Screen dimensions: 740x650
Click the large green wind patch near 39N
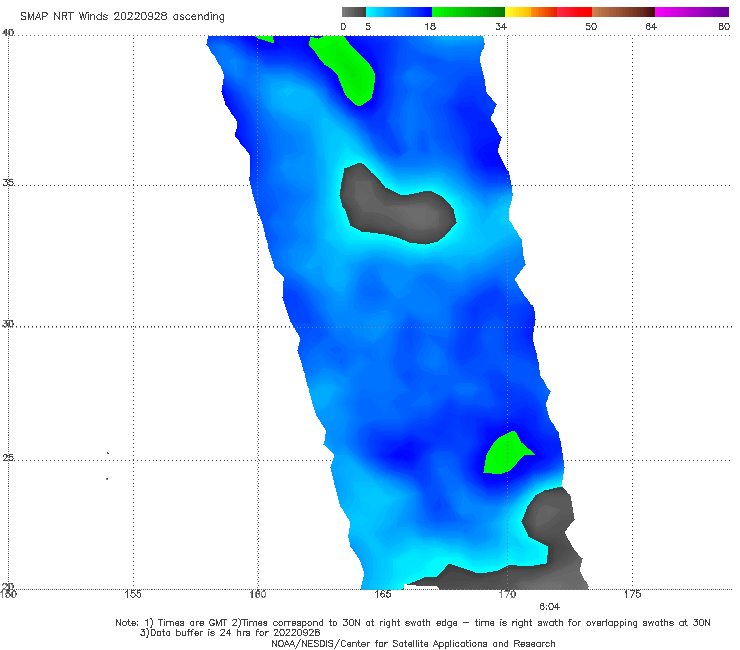point(347,68)
